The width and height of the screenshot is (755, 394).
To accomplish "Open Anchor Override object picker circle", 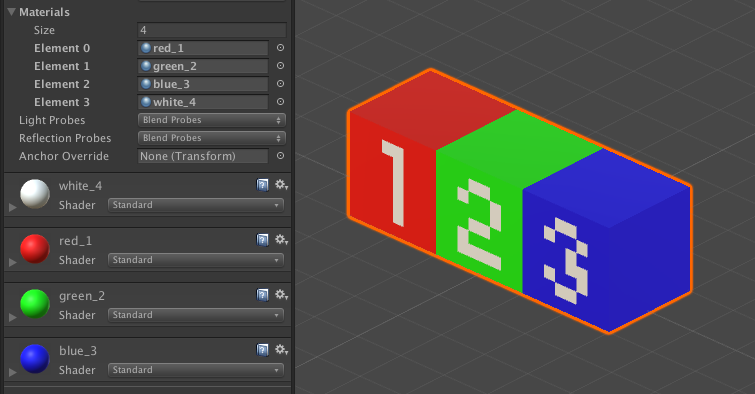I will [280, 156].
